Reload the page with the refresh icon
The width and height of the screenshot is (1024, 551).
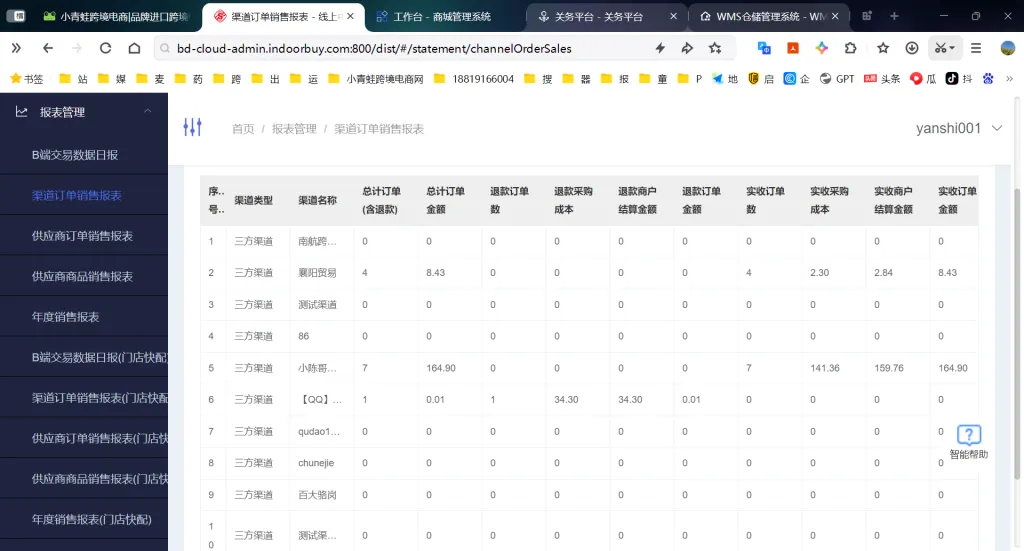coord(105,48)
